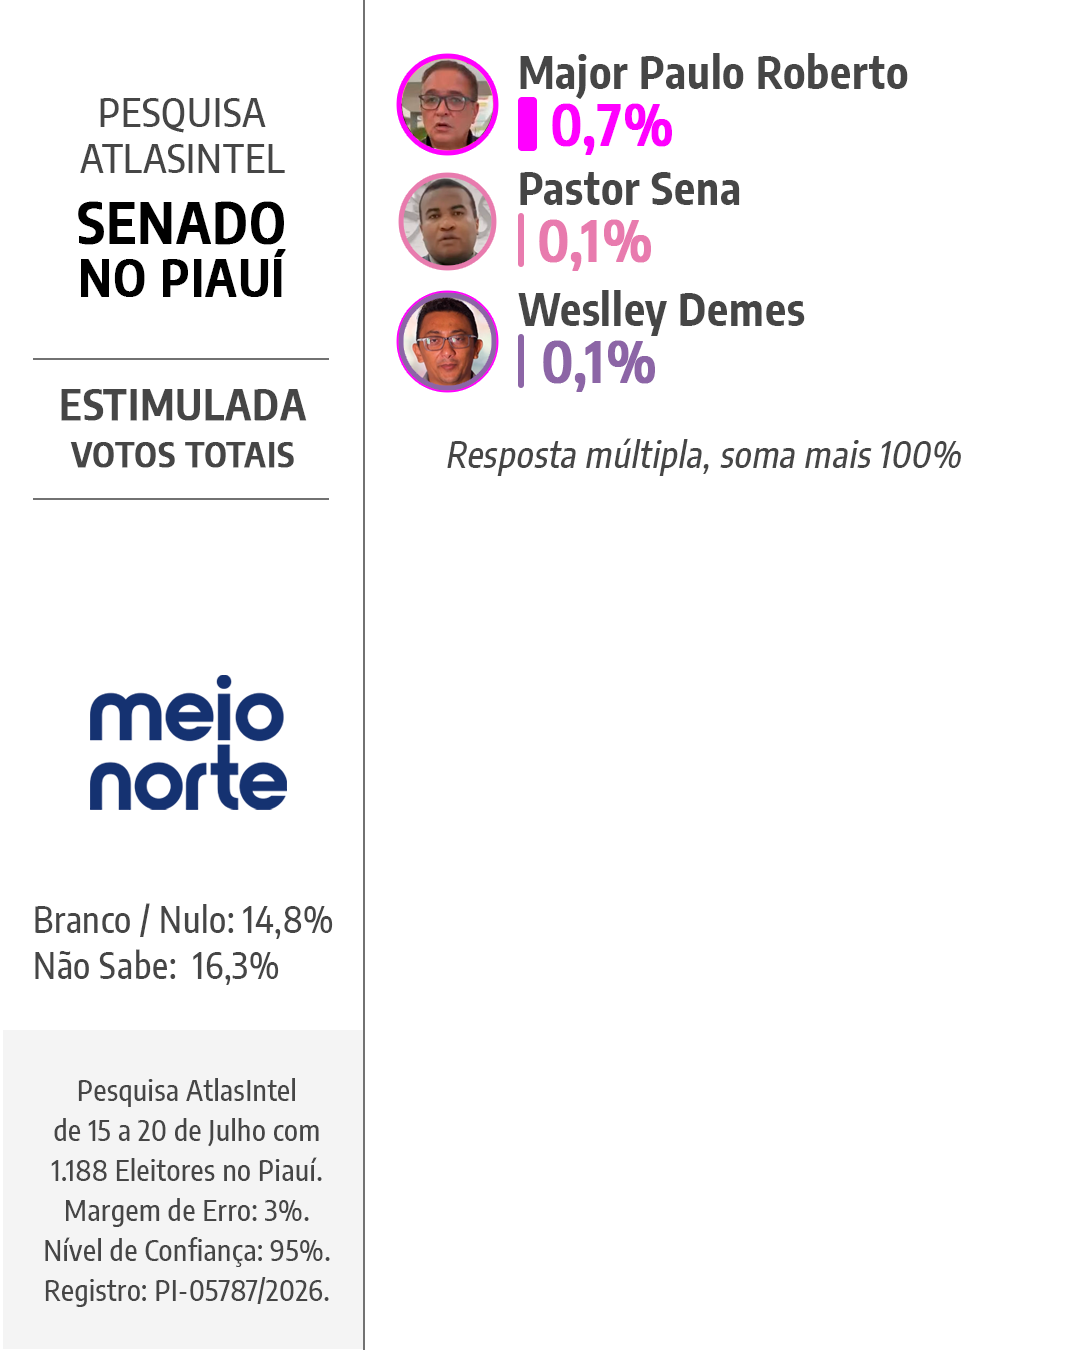Click the ESTIMULADA label
This screenshot has height=1350, width=1080.
tap(183, 405)
